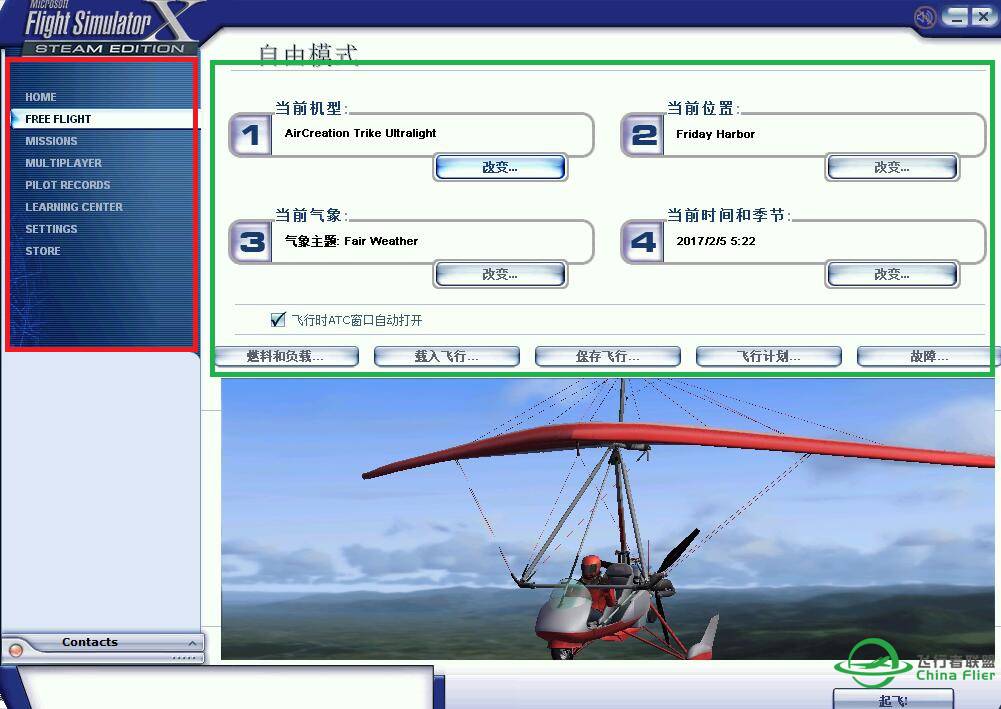Click the ultralight aircraft preview image
The height and width of the screenshot is (709, 1001).
(608, 519)
